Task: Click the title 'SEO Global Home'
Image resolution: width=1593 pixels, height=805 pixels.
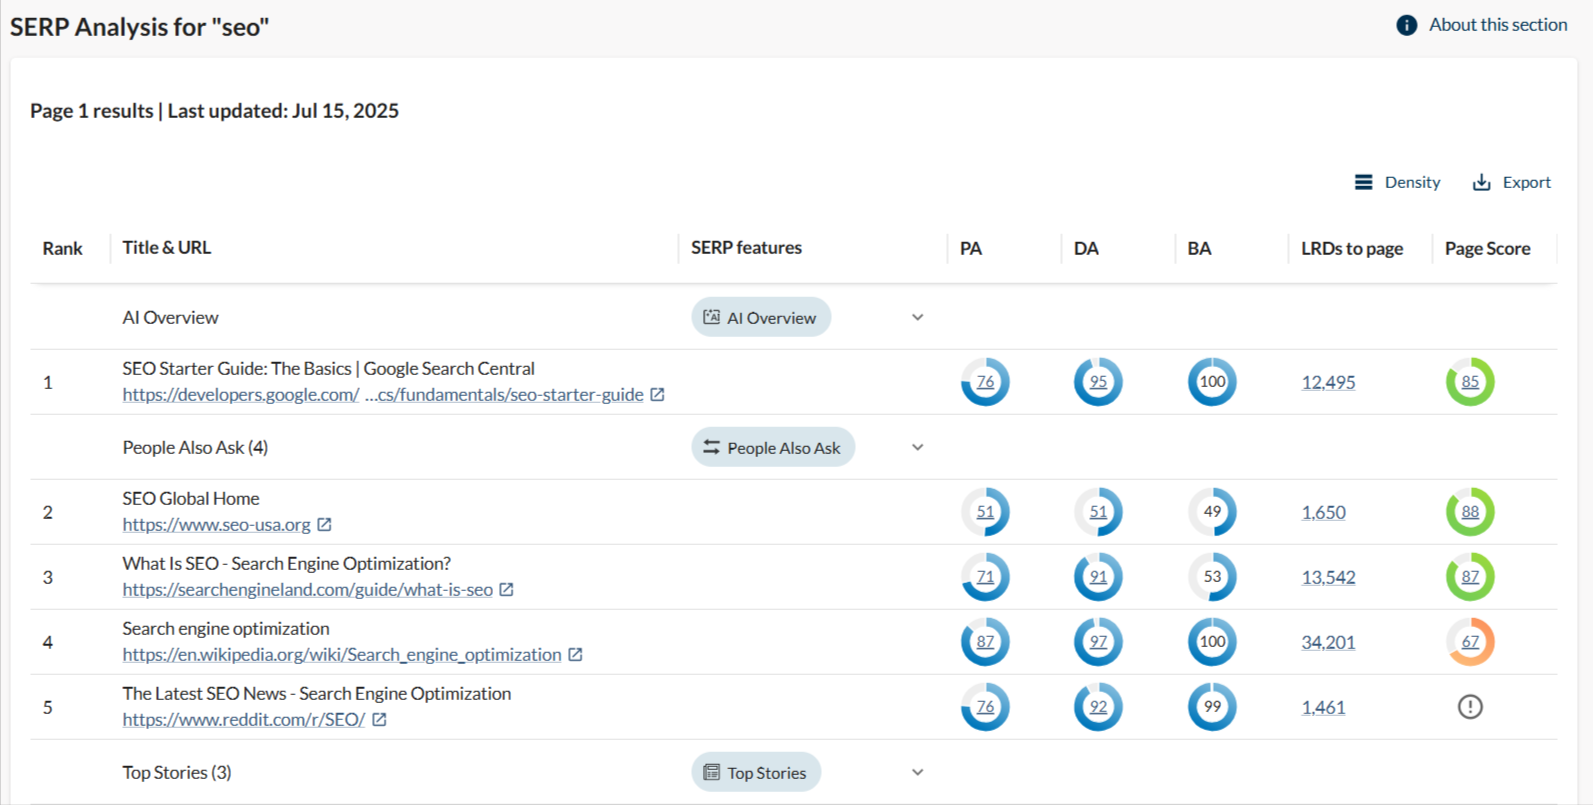Action: 191,498
